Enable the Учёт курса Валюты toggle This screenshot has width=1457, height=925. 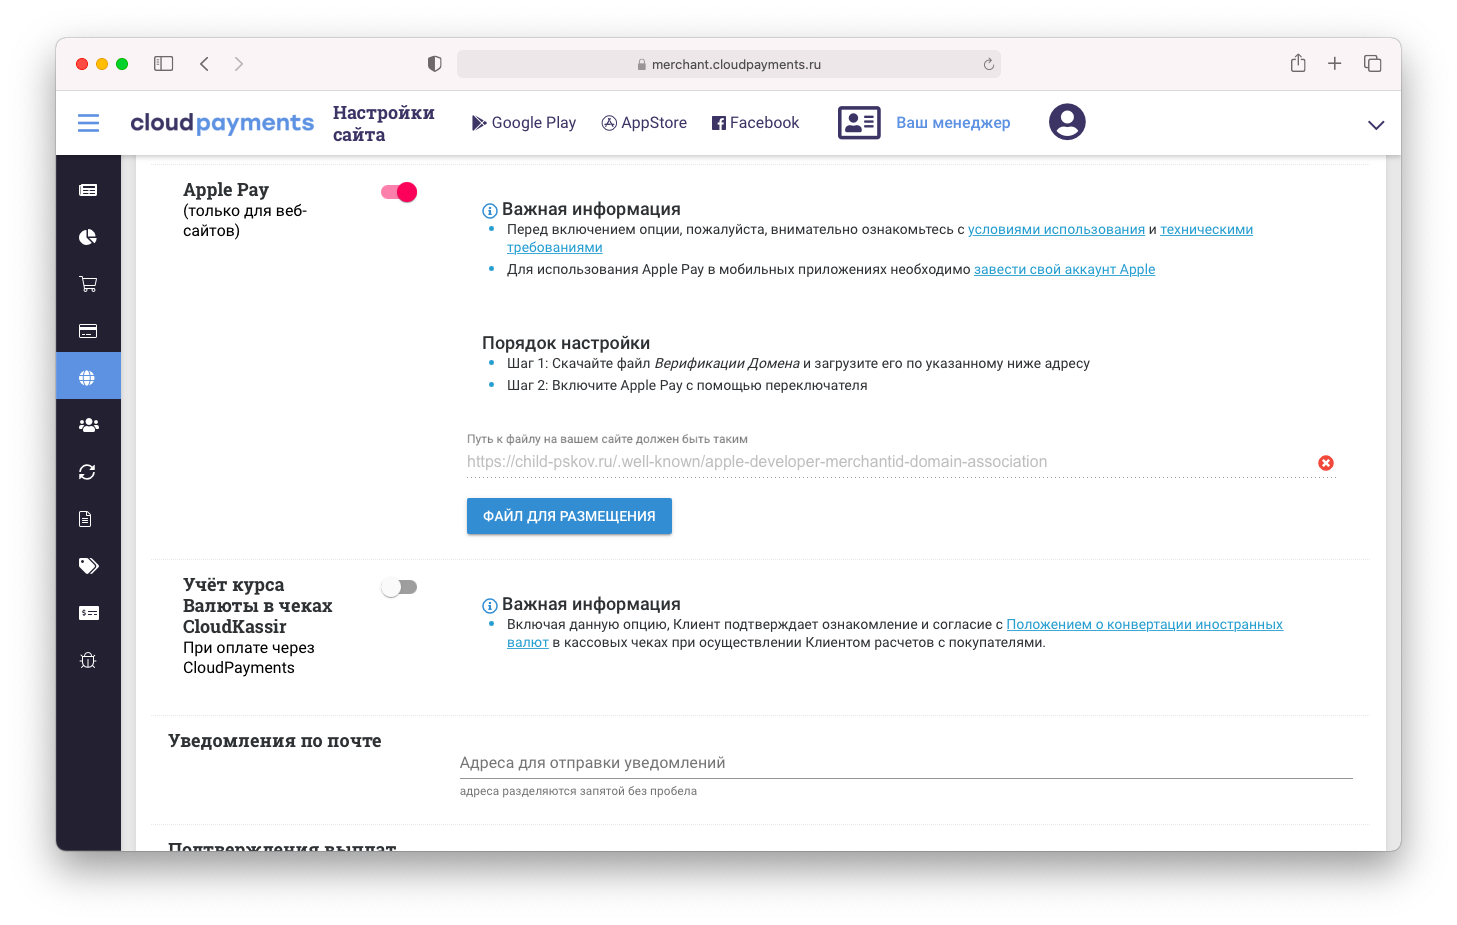tap(399, 587)
